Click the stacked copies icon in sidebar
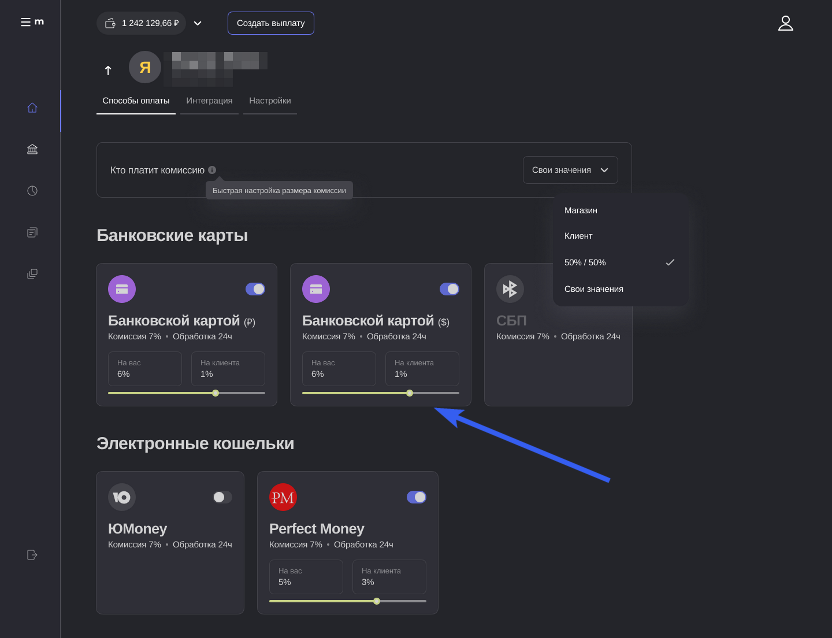The height and width of the screenshot is (638, 832). (32, 274)
